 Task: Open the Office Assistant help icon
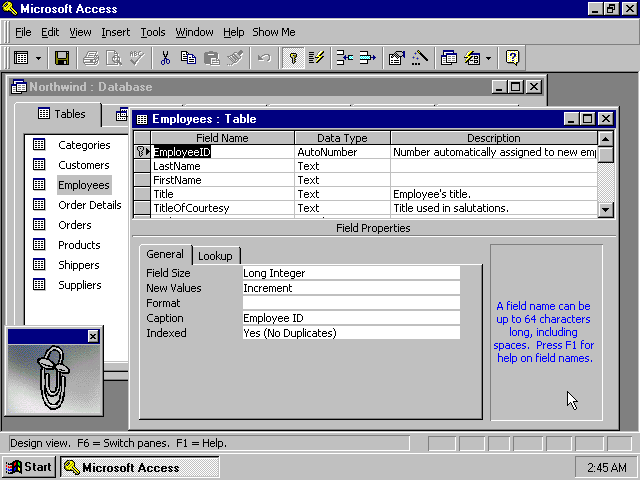point(512,58)
